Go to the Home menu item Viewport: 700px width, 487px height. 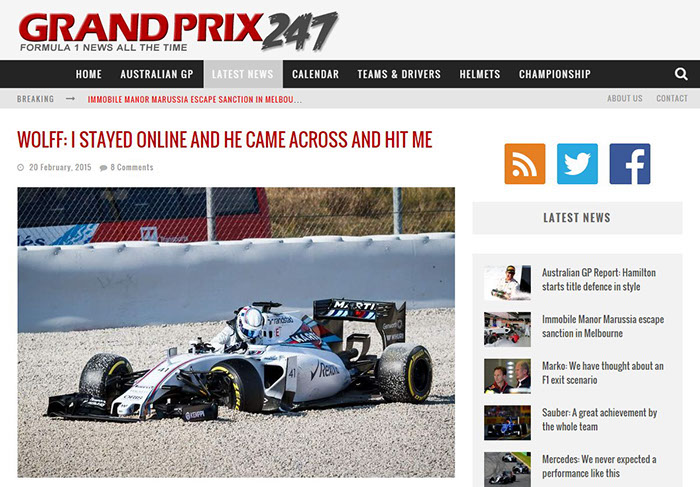pos(88,74)
